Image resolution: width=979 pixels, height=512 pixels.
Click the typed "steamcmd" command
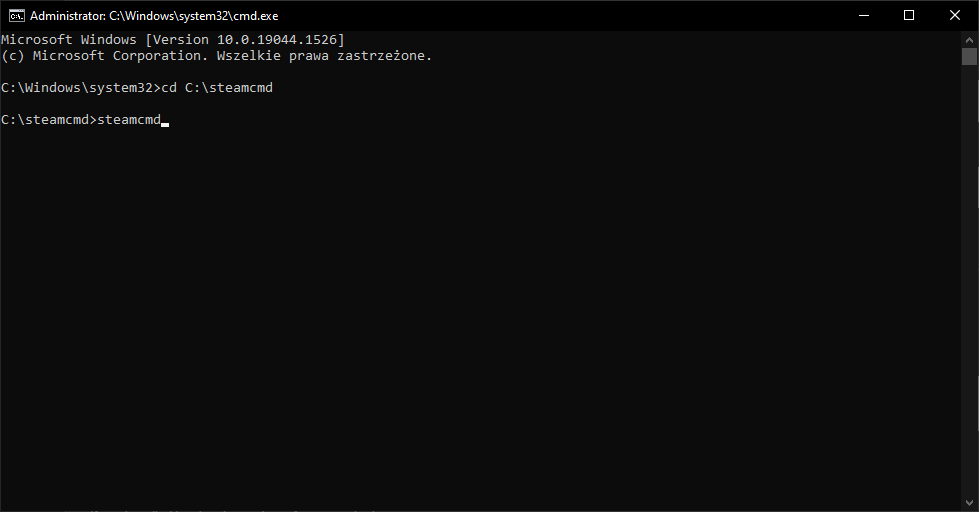point(128,120)
